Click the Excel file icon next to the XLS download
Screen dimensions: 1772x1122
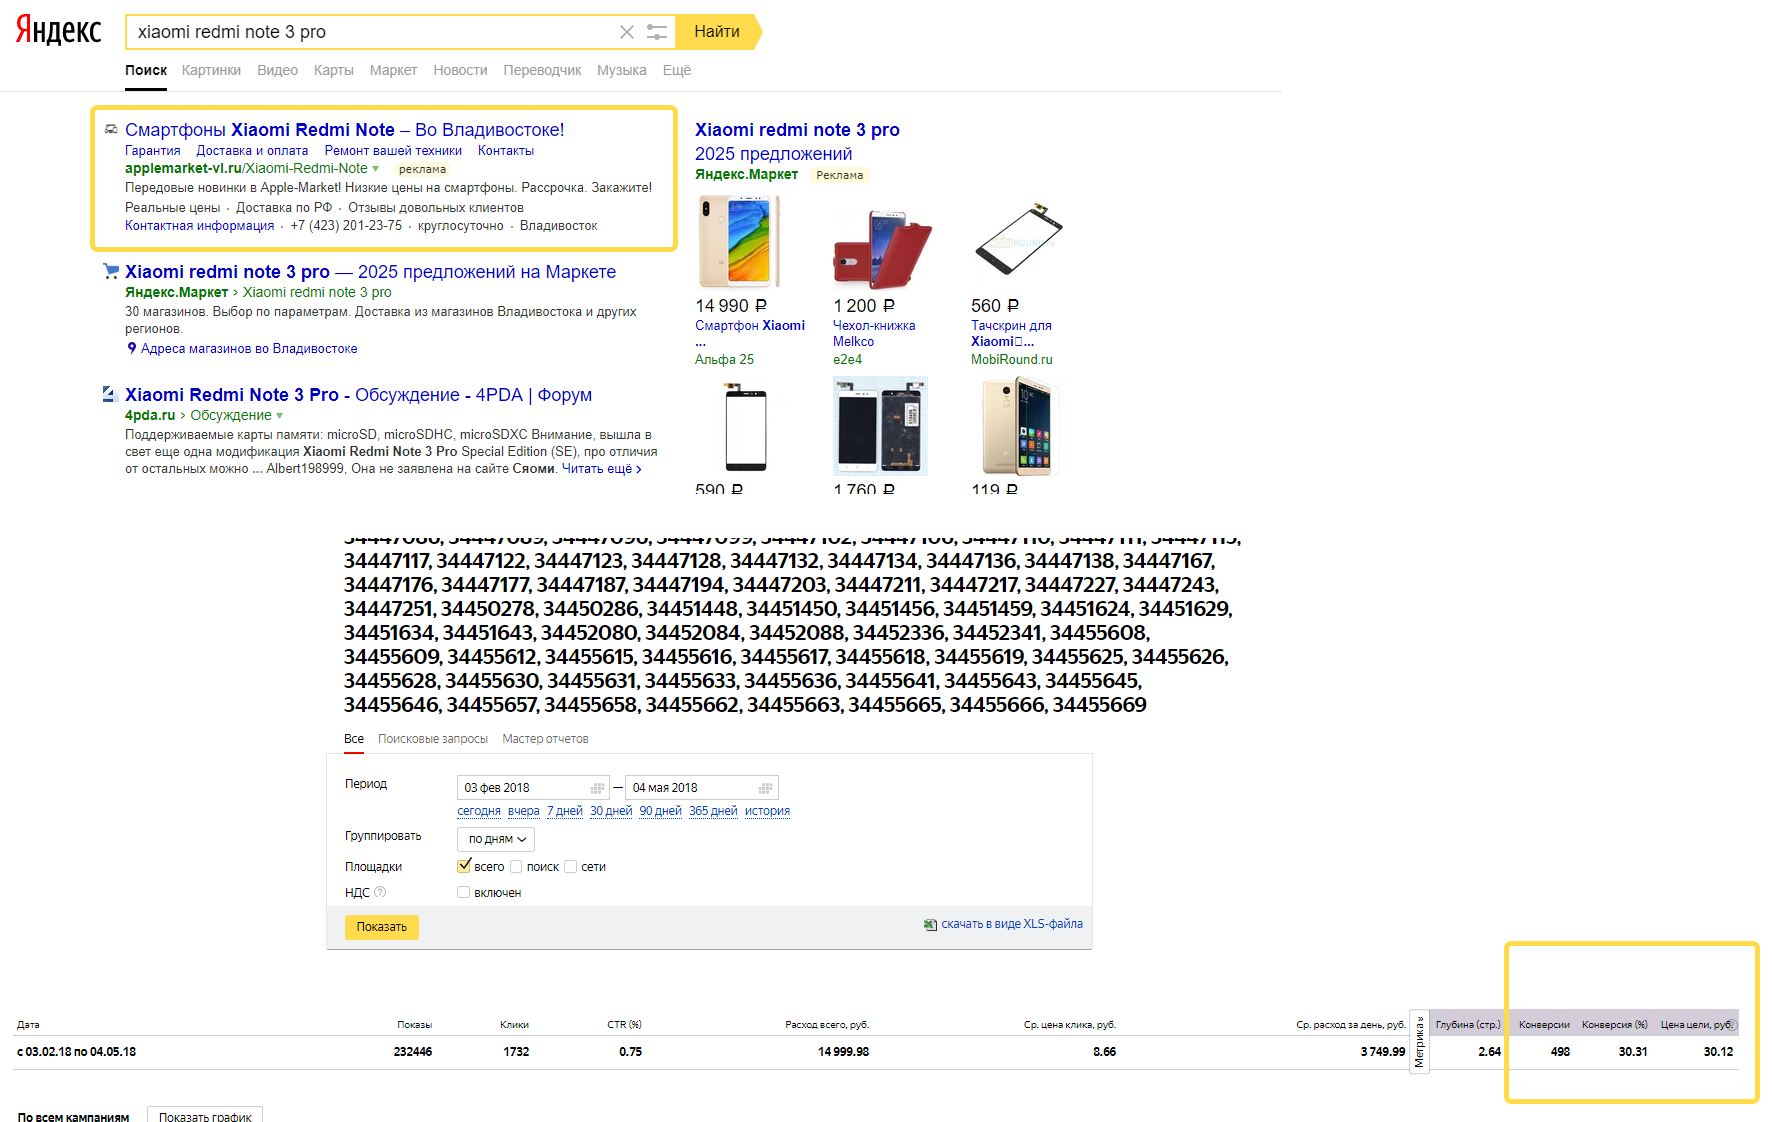point(930,925)
